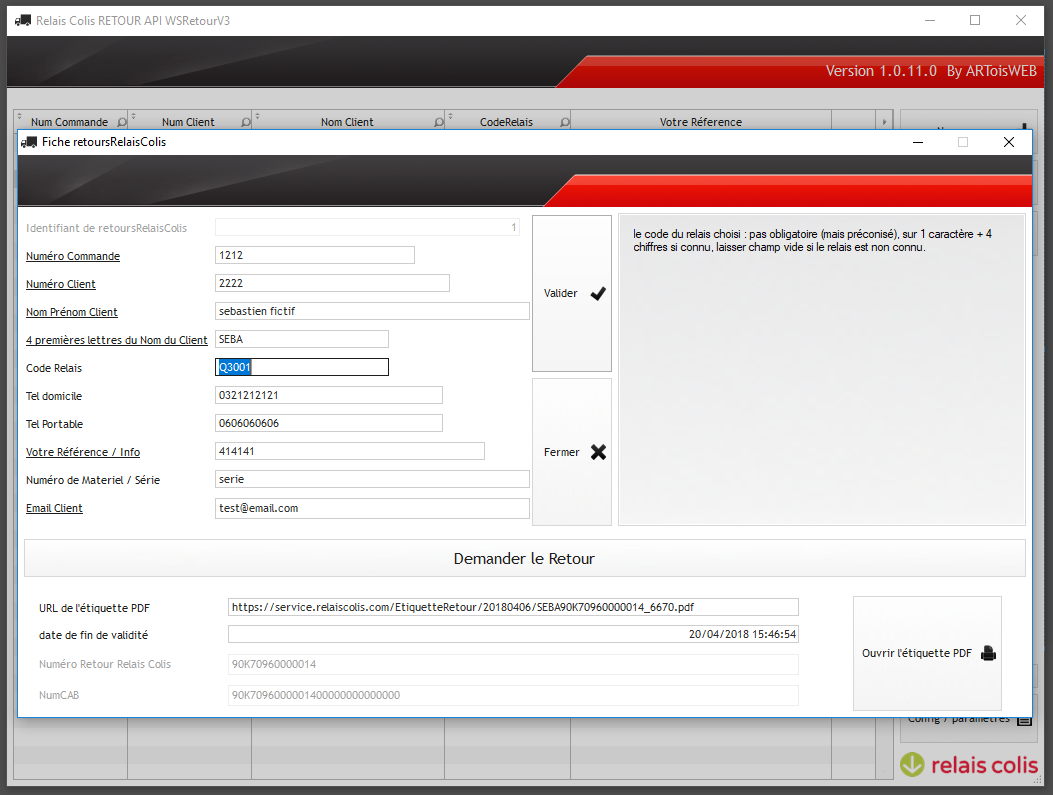Screen dimensions: 1053x795
Task: Click the search magnifier in CodeRelais column header
Action: [565, 122]
